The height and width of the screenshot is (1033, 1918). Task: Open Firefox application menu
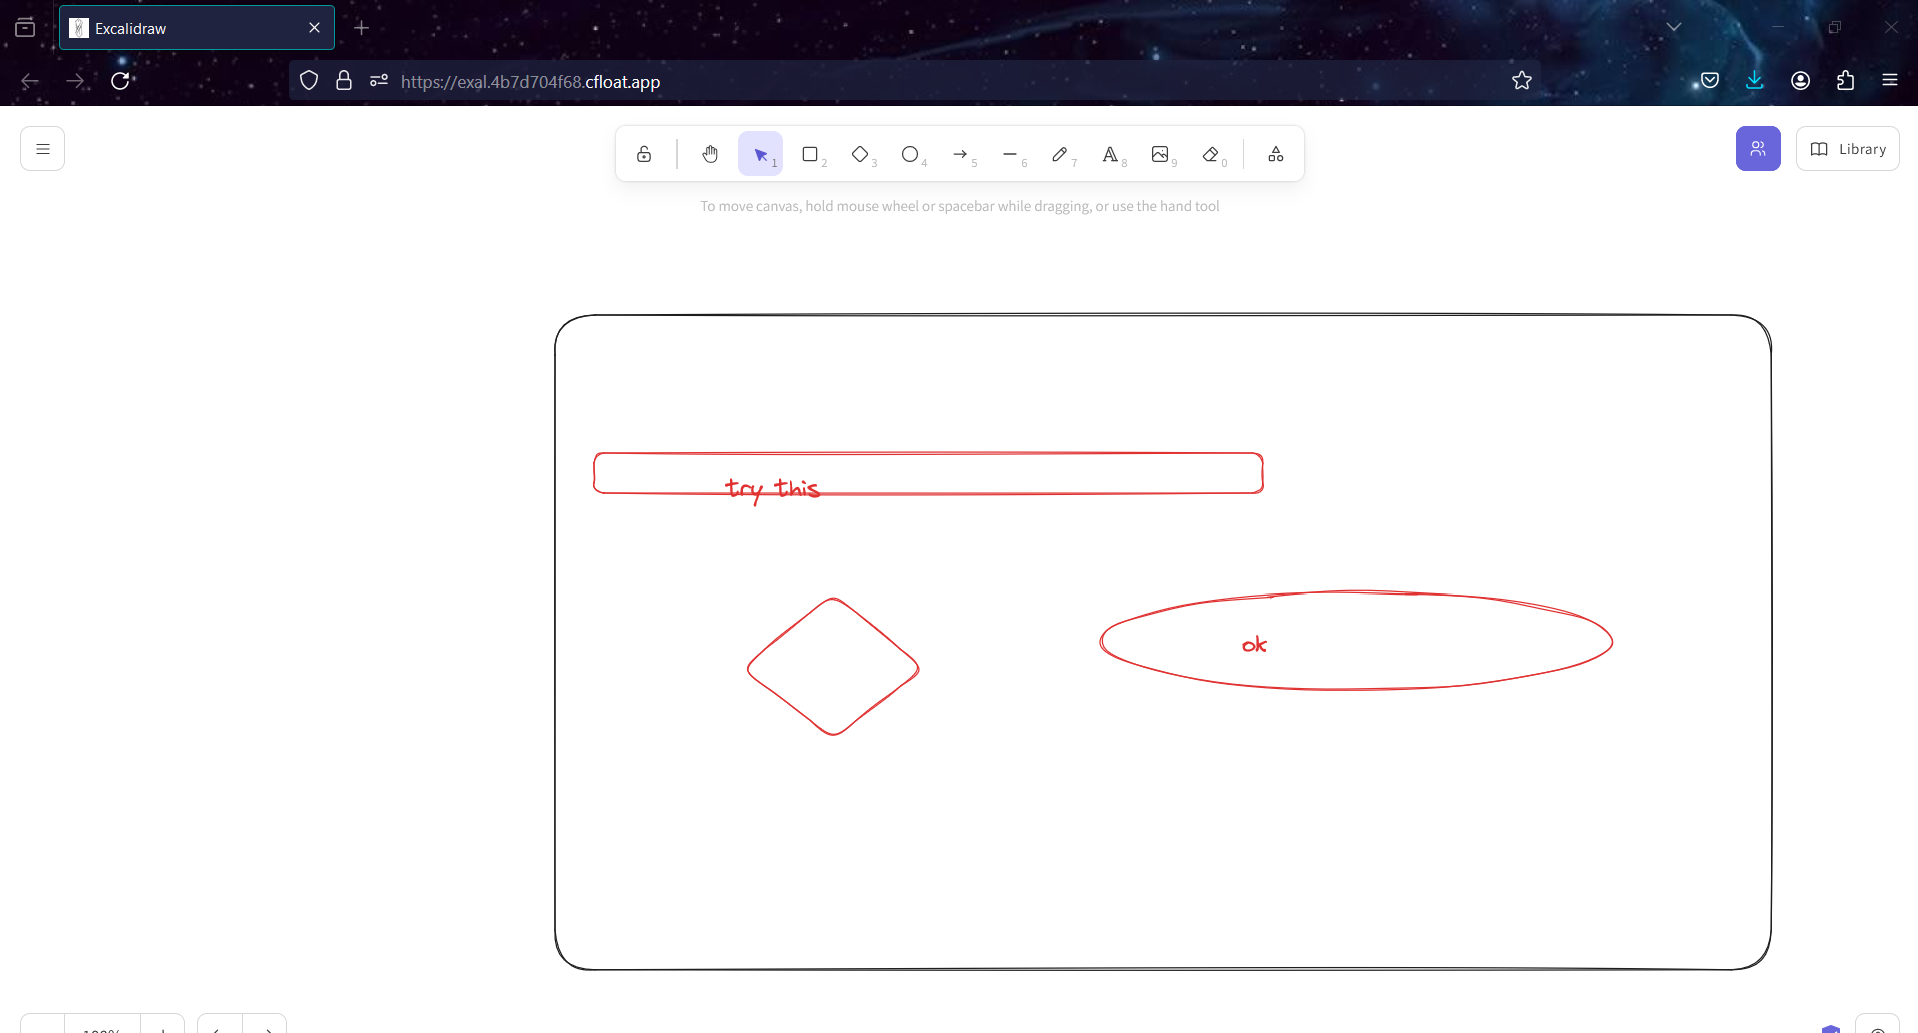tap(1890, 81)
